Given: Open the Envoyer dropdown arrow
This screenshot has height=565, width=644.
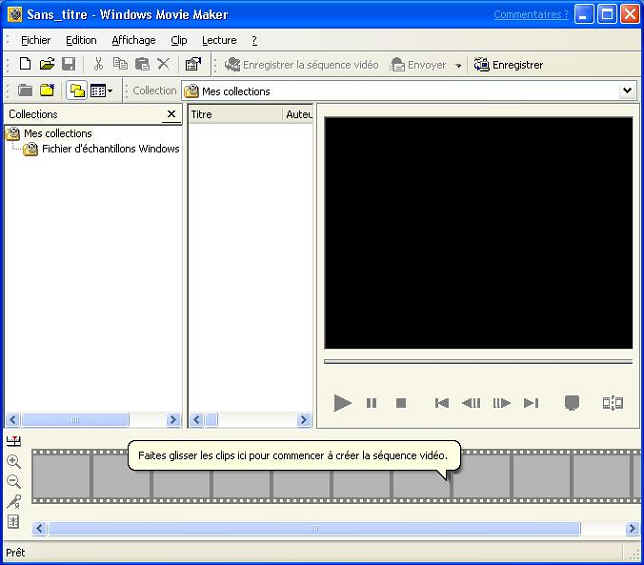Looking at the screenshot, I should click(x=458, y=65).
